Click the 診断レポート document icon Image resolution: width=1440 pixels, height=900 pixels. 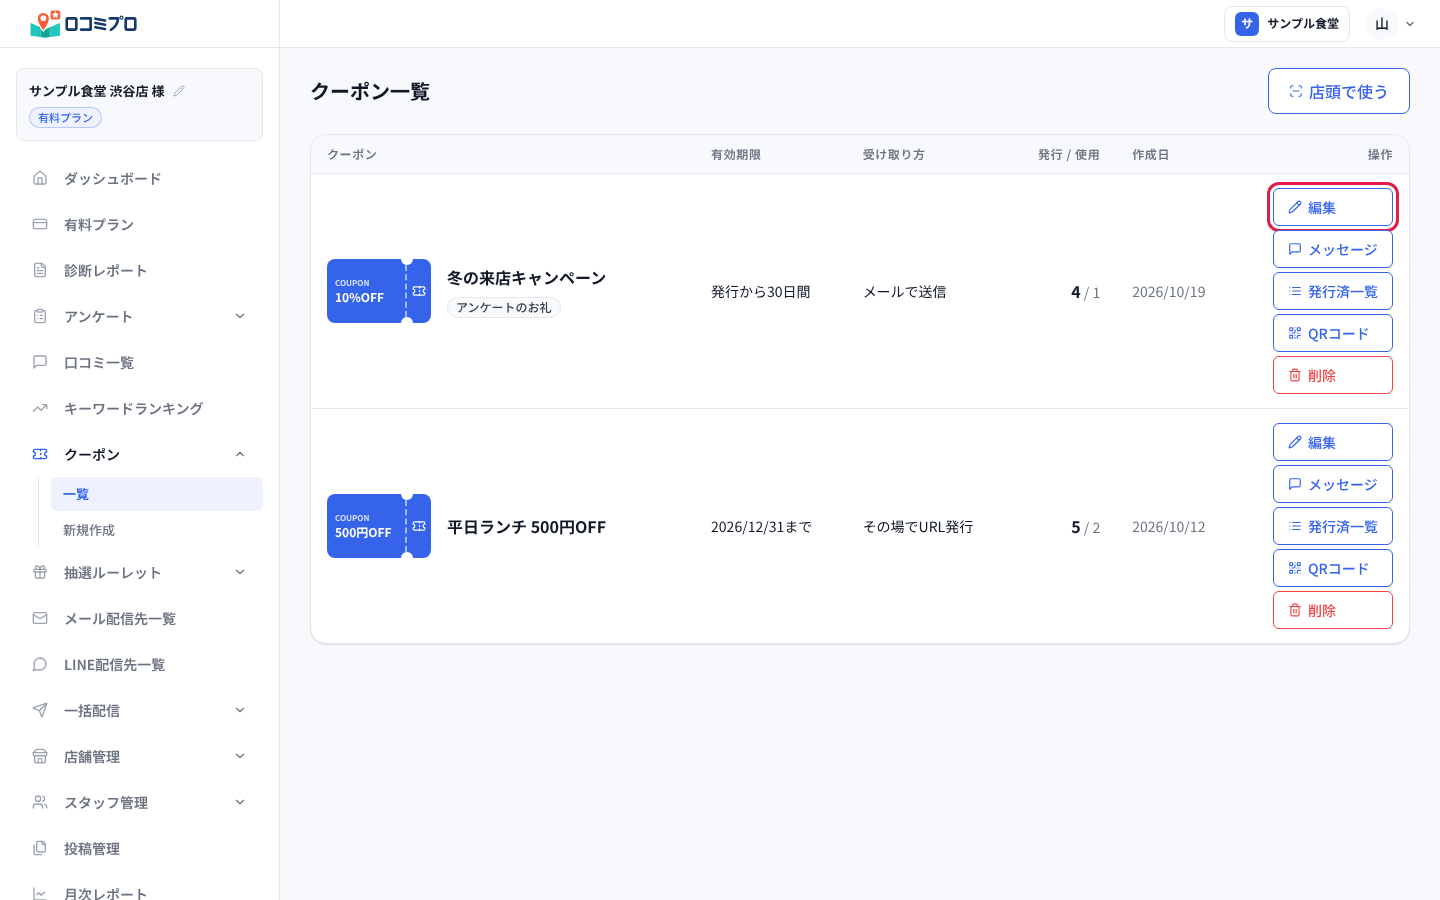[x=40, y=270]
